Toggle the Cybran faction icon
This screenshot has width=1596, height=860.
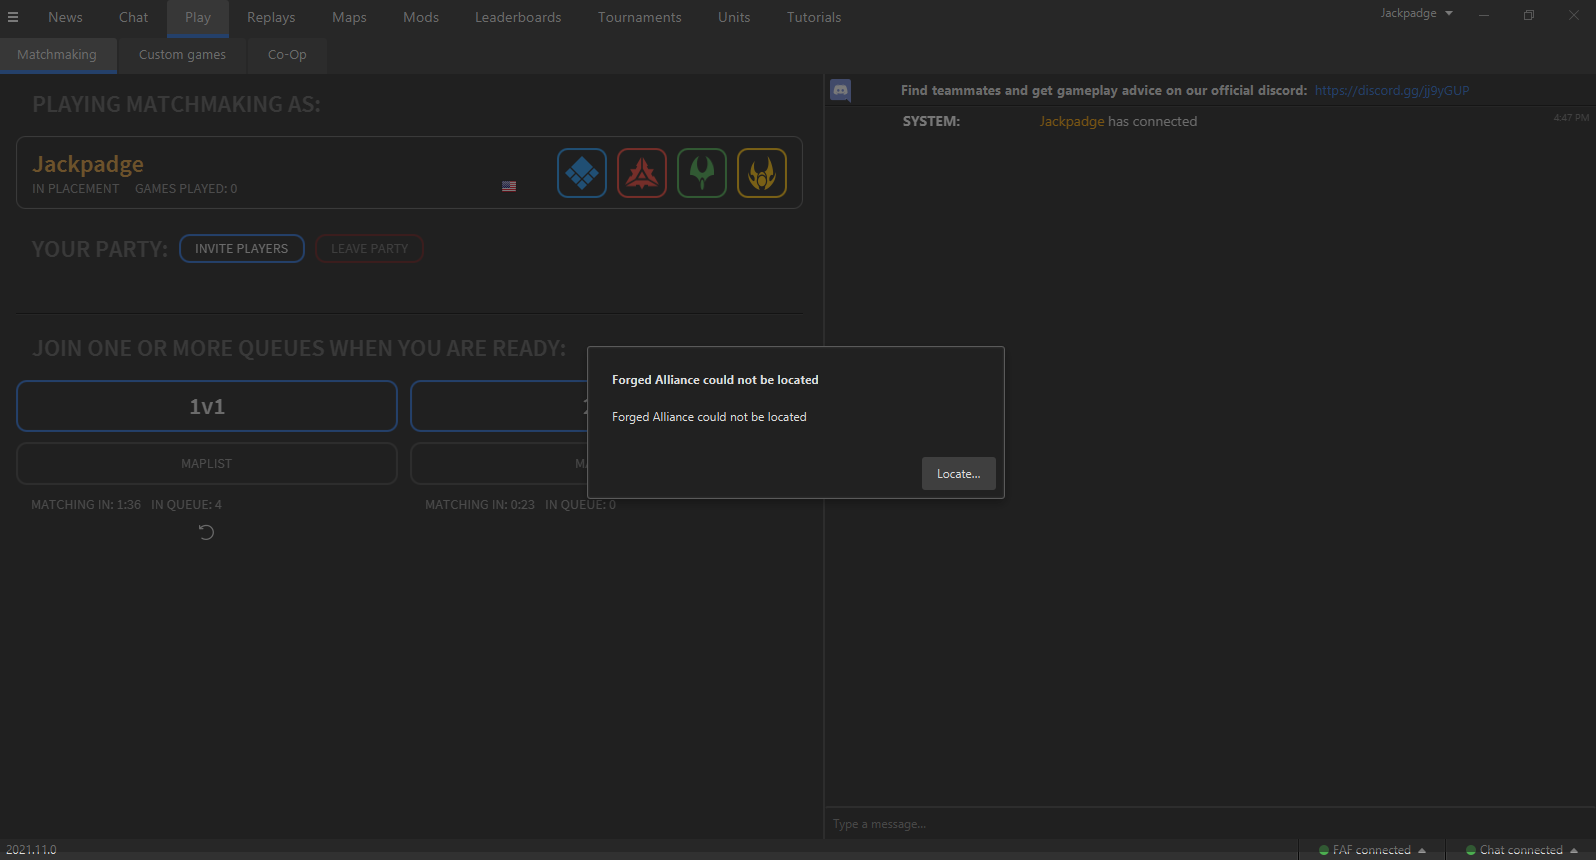pos(642,173)
